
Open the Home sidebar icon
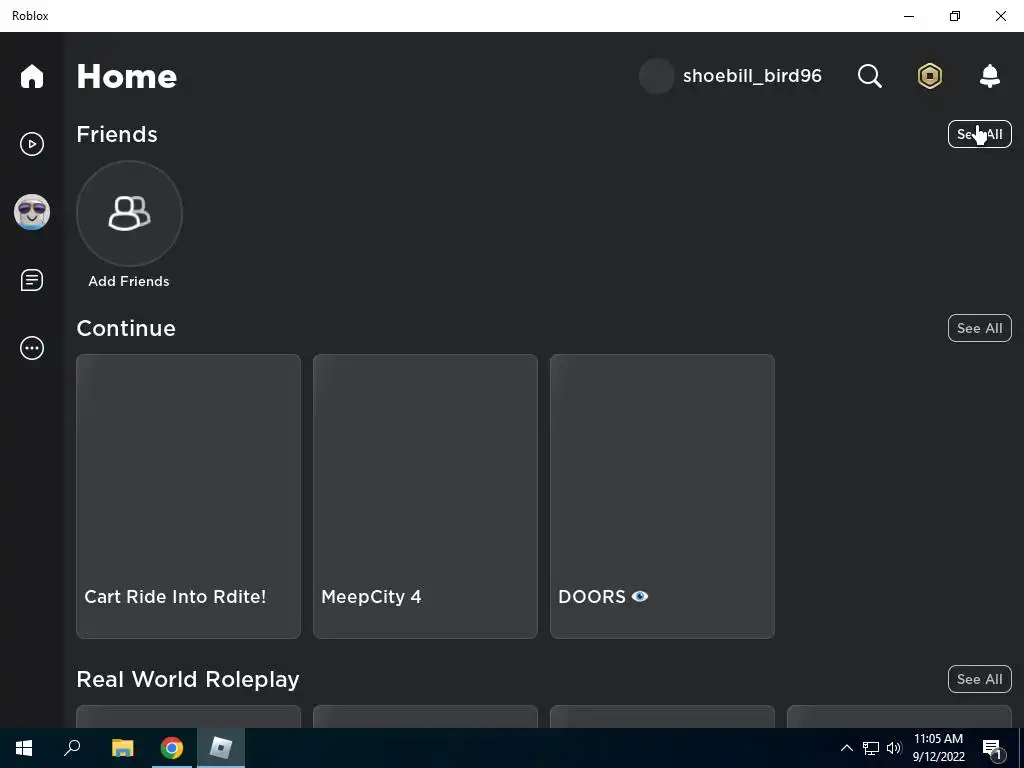(31, 76)
